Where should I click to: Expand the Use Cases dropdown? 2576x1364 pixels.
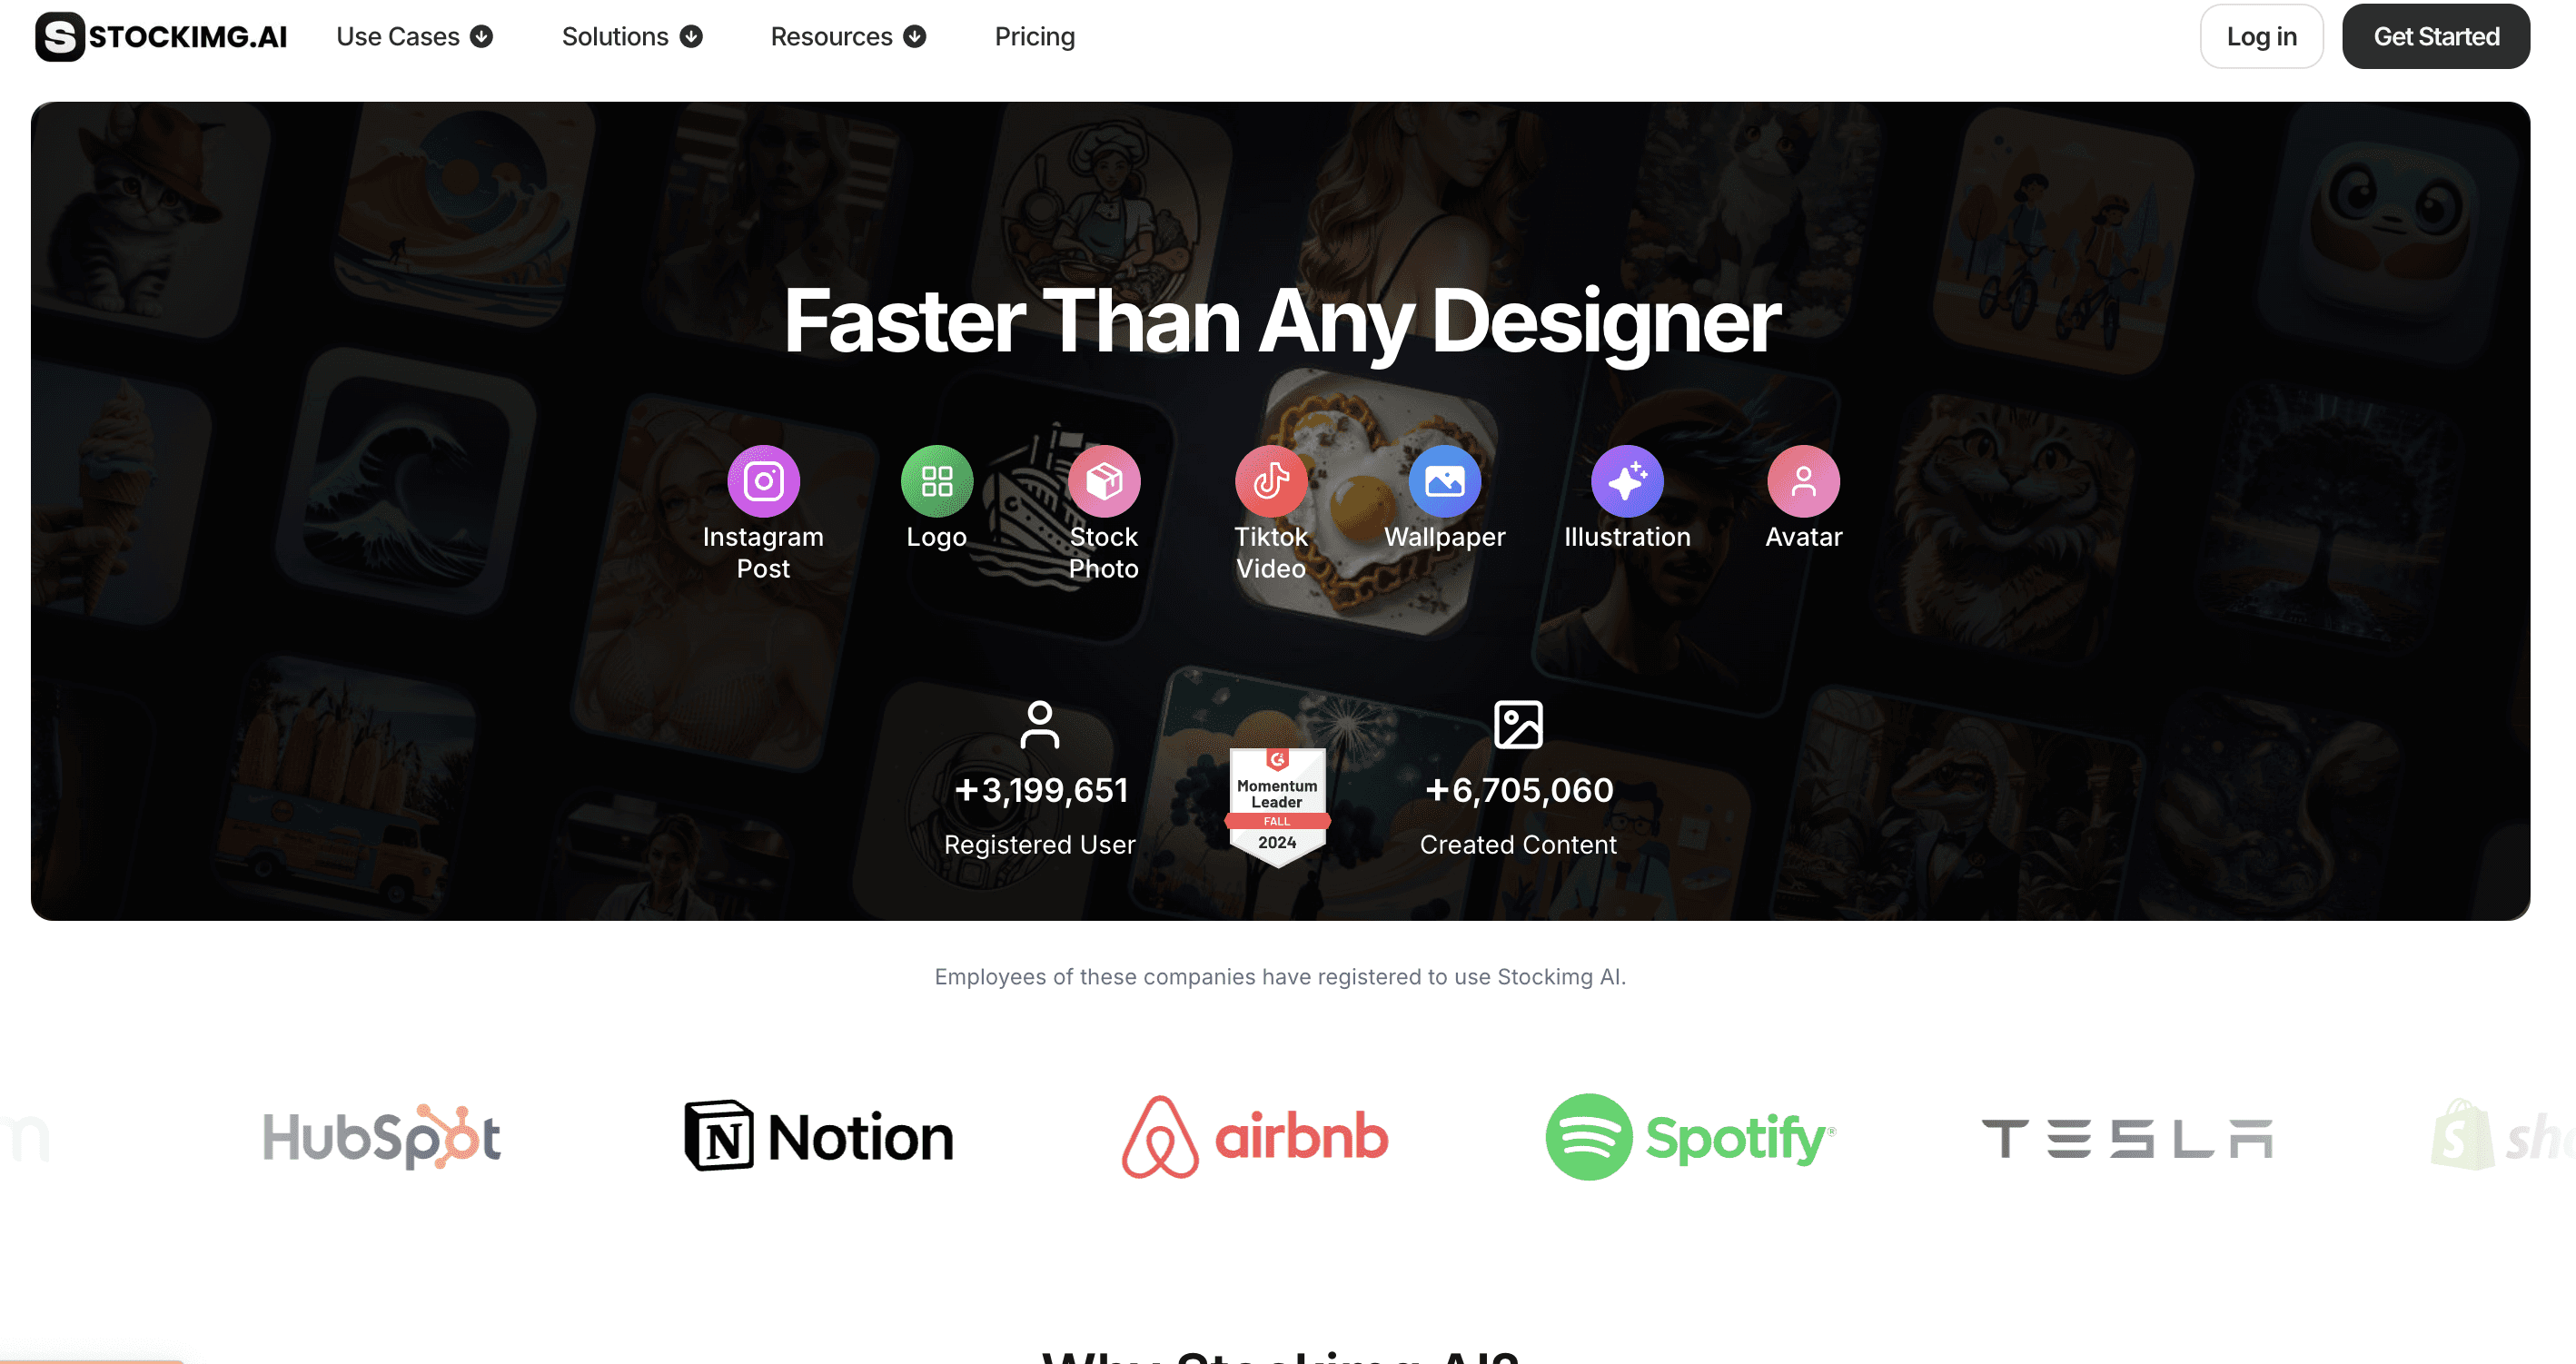[414, 37]
